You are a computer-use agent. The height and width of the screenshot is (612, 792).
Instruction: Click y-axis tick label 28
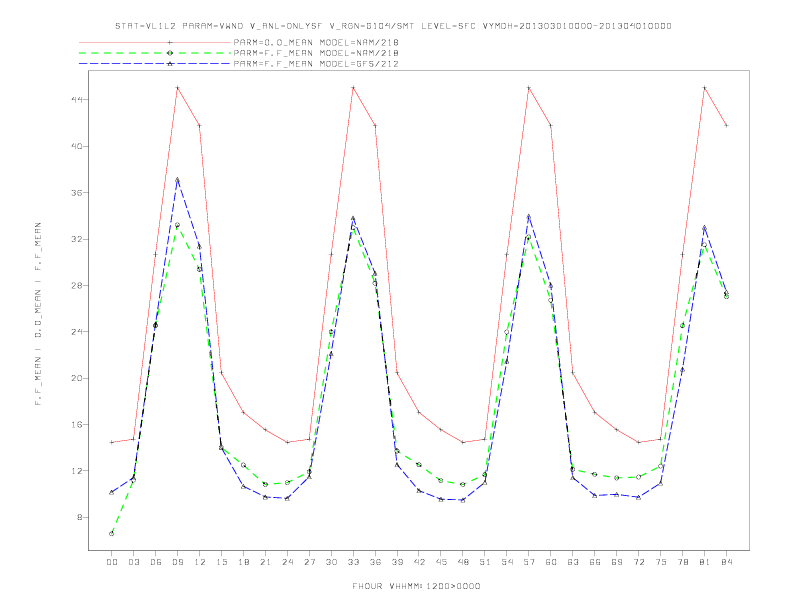pyautogui.click(x=77, y=285)
